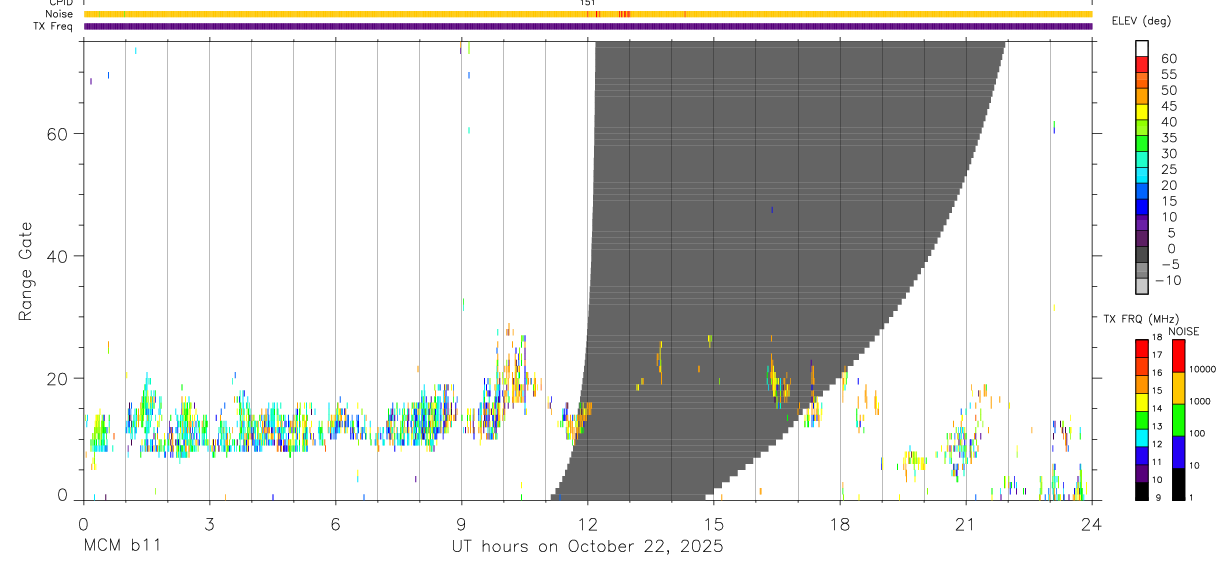The height and width of the screenshot is (567, 1228).
Task: Click x-axis tick label '21'
Action: tap(965, 524)
